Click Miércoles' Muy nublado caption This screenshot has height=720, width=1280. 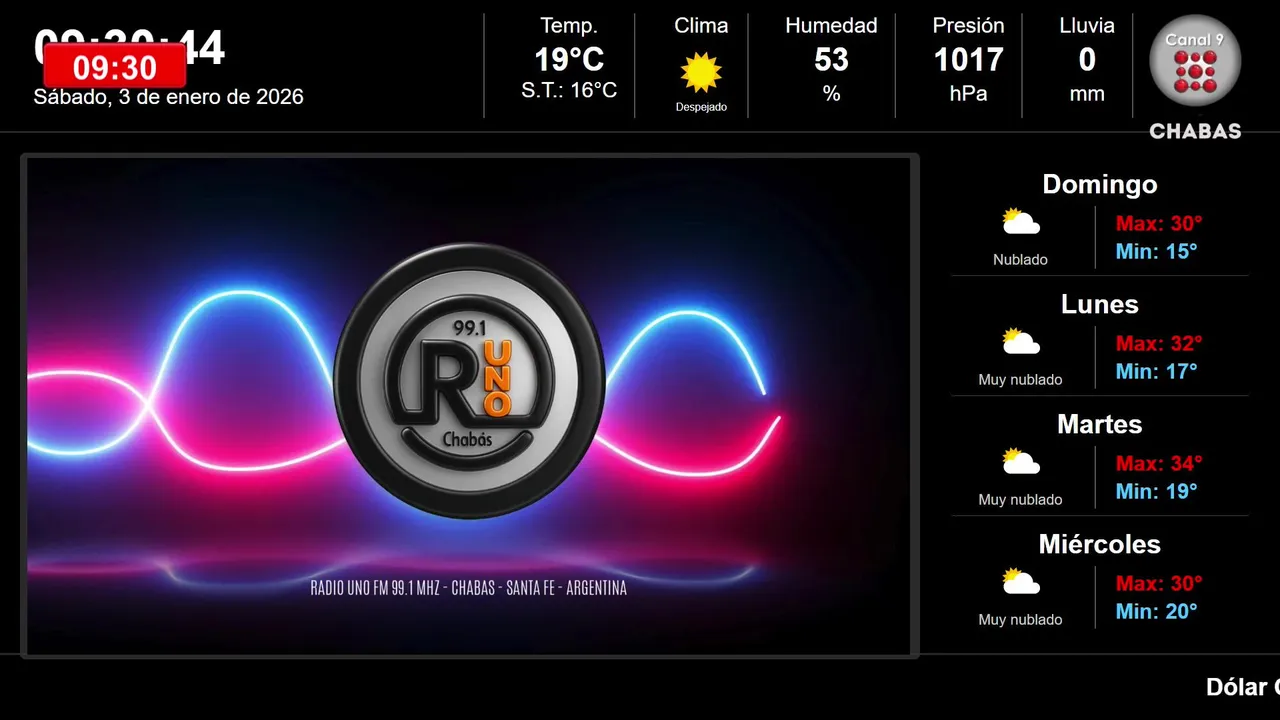point(1021,620)
